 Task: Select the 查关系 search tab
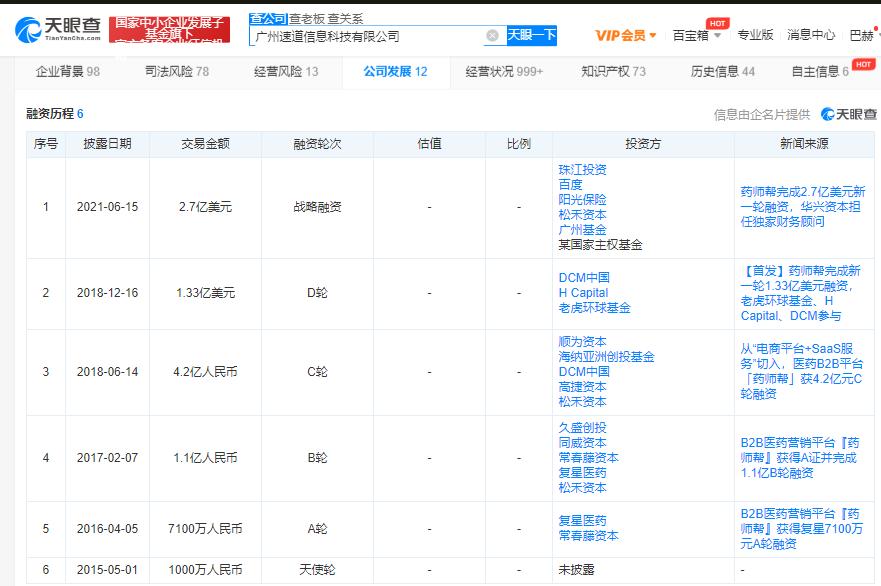pos(346,19)
